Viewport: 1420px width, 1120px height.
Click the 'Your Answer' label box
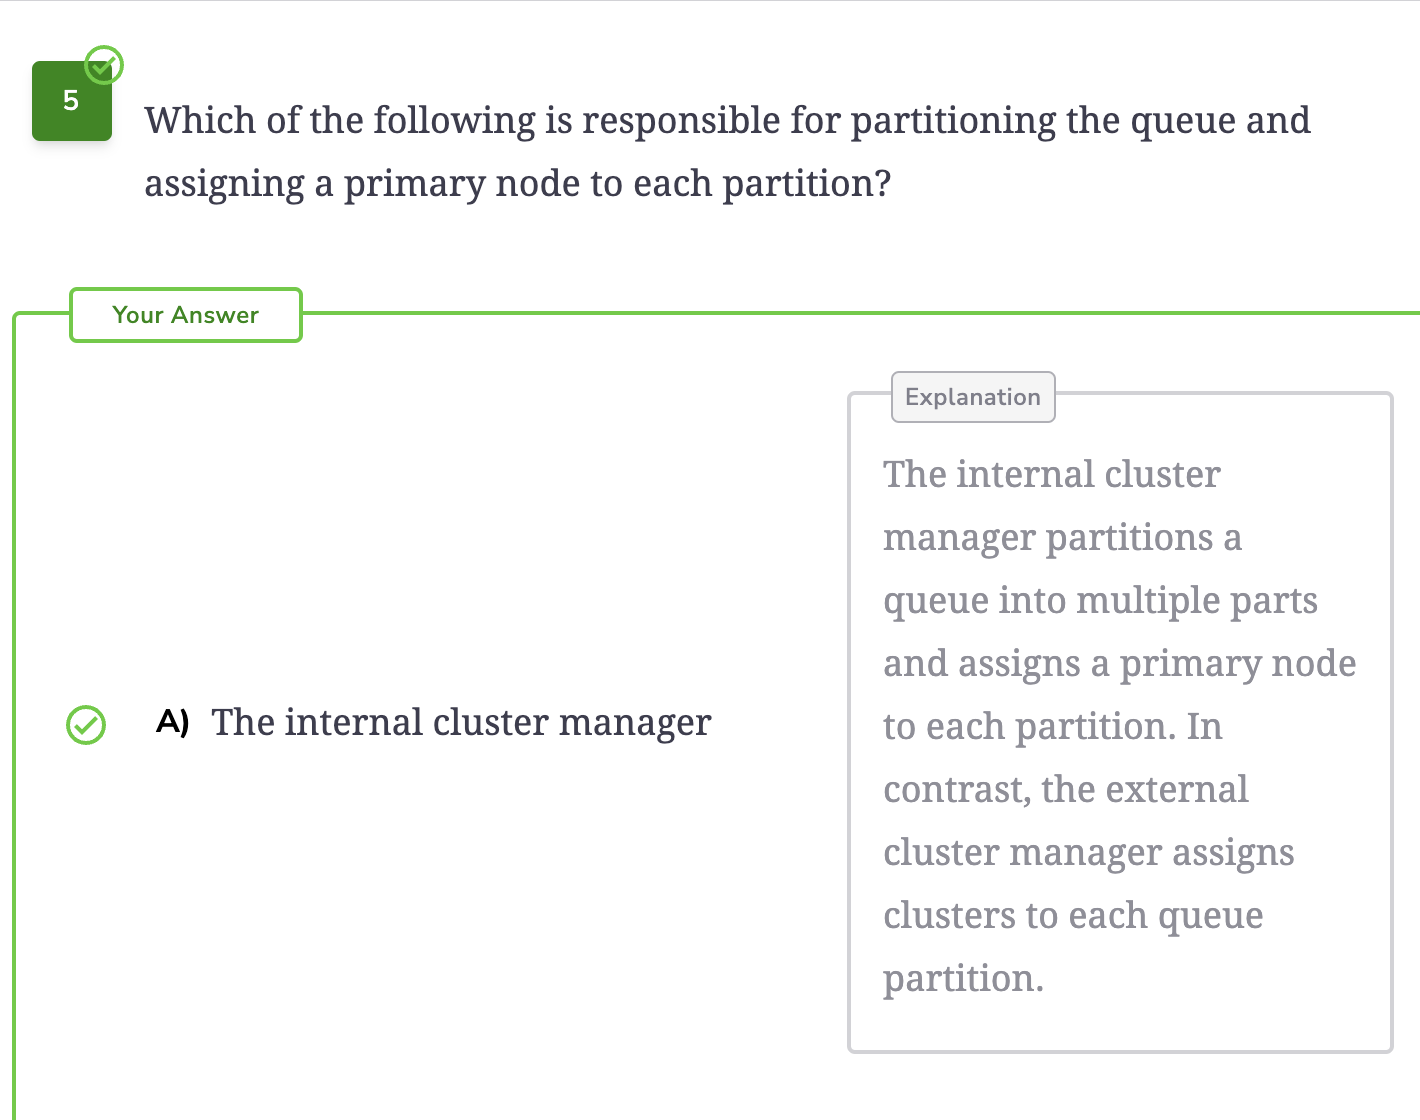186,315
